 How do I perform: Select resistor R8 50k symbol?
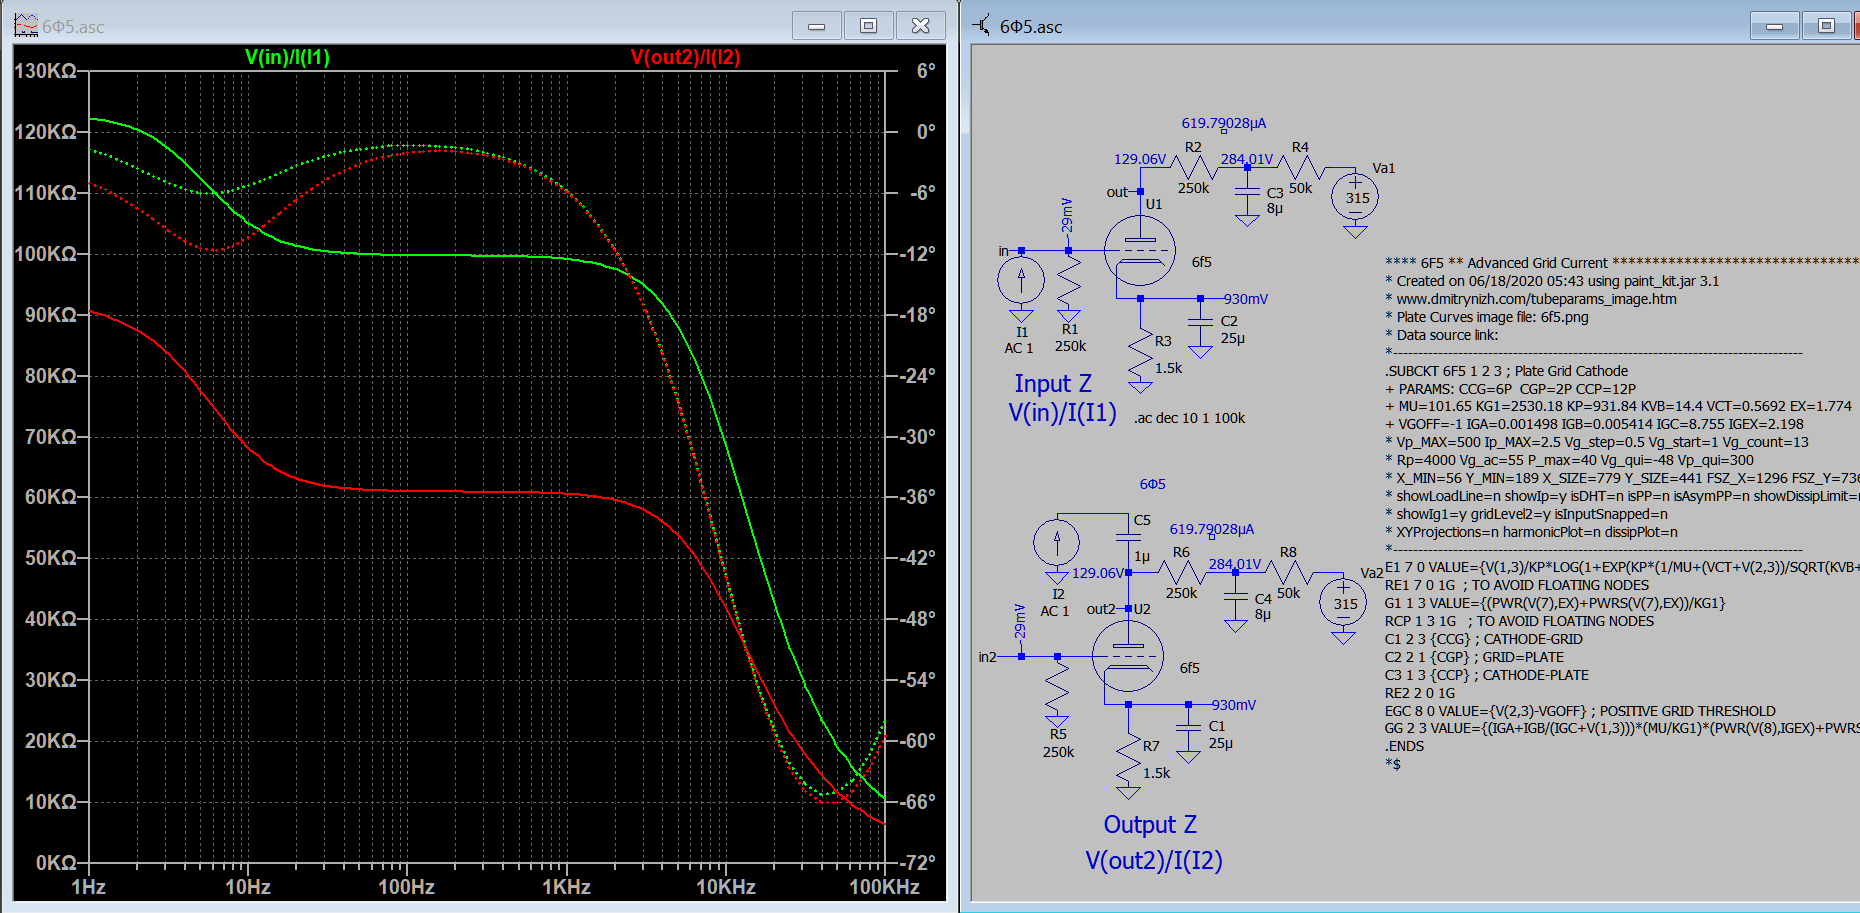click(x=1288, y=573)
